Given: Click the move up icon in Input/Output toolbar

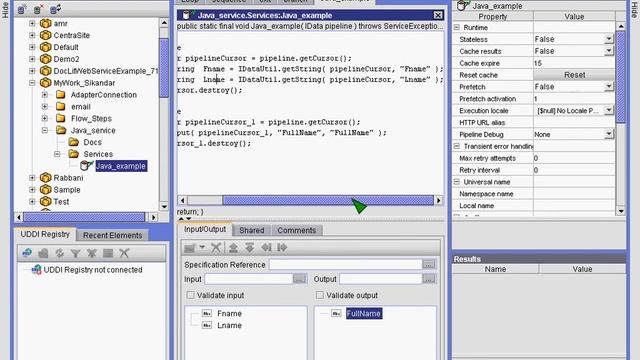Looking at the screenshot, I should point(233,247).
